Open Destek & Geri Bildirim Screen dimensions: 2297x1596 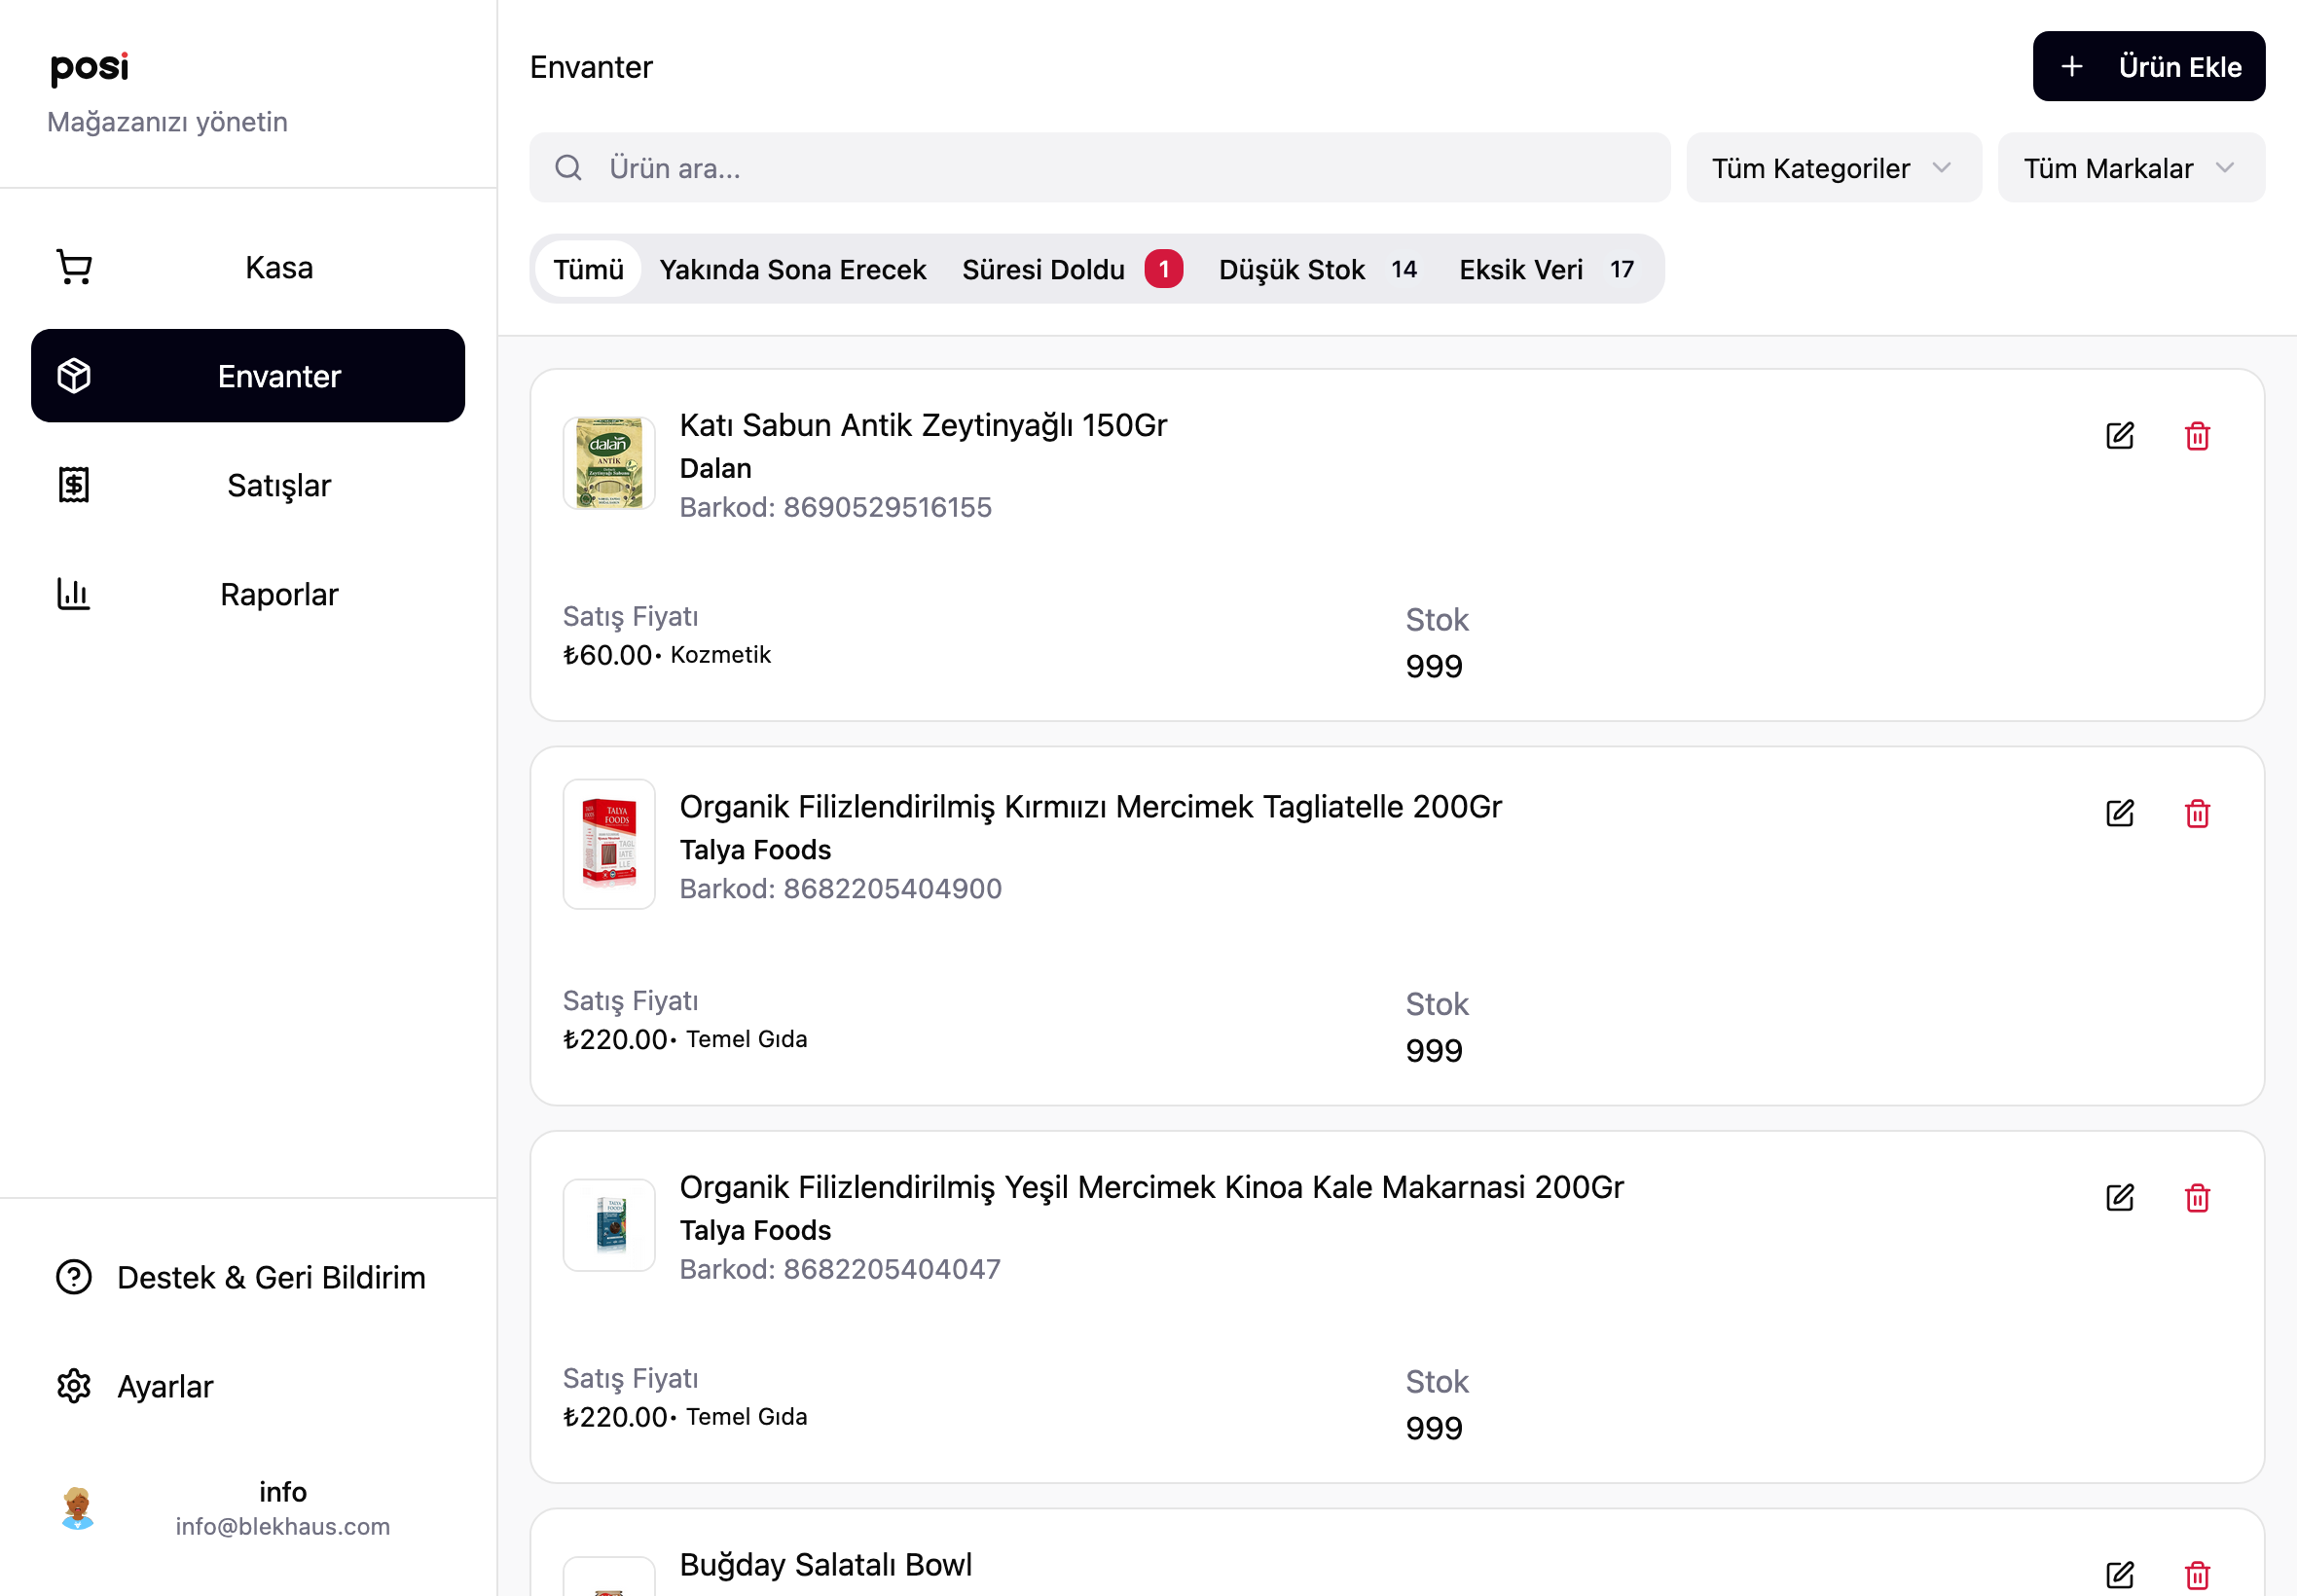(248, 1277)
